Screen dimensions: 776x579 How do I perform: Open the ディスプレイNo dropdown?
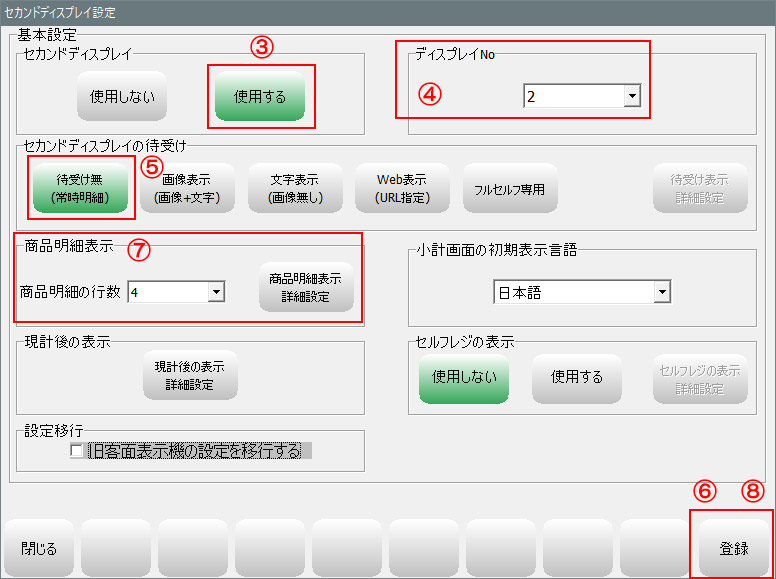[x=631, y=97]
